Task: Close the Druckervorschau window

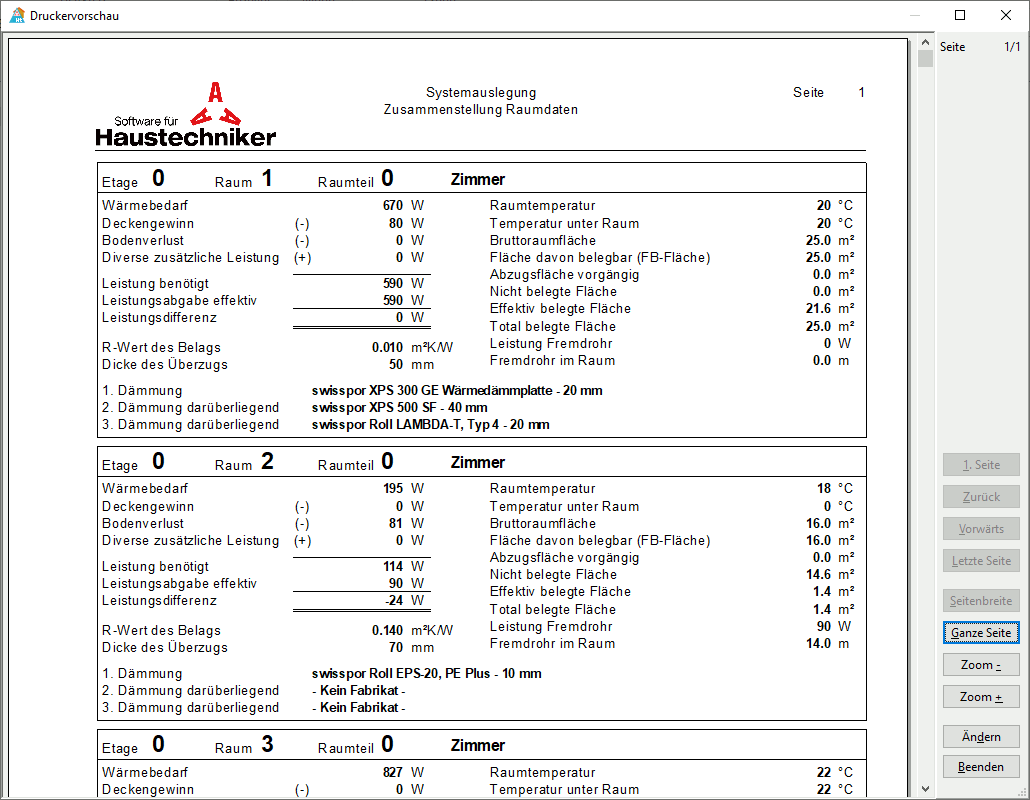Action: pos(1006,15)
